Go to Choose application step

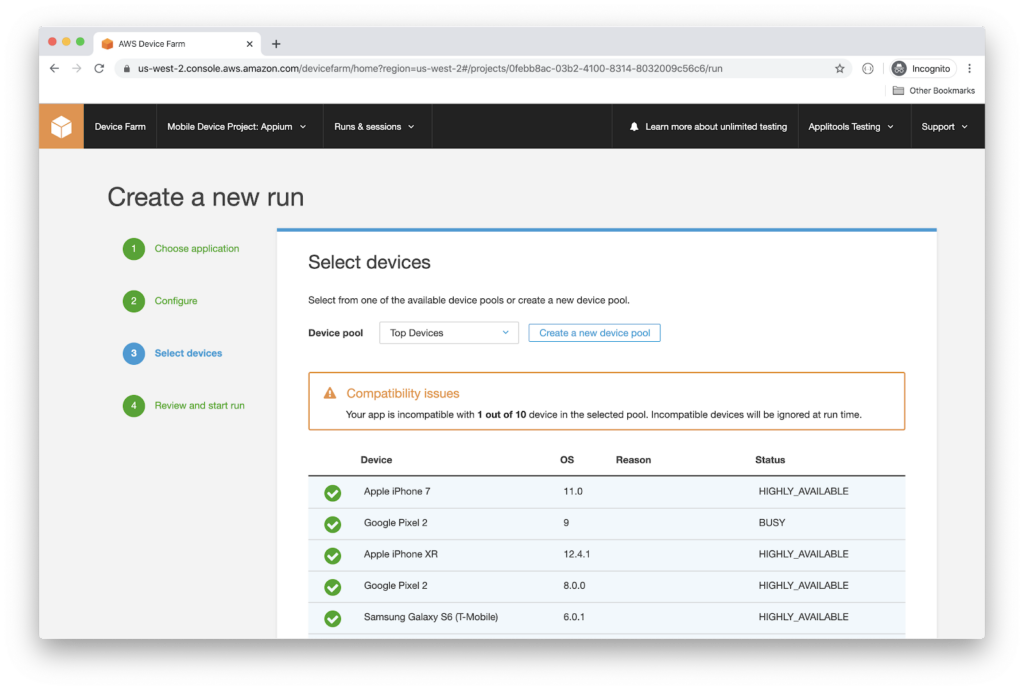(x=196, y=249)
